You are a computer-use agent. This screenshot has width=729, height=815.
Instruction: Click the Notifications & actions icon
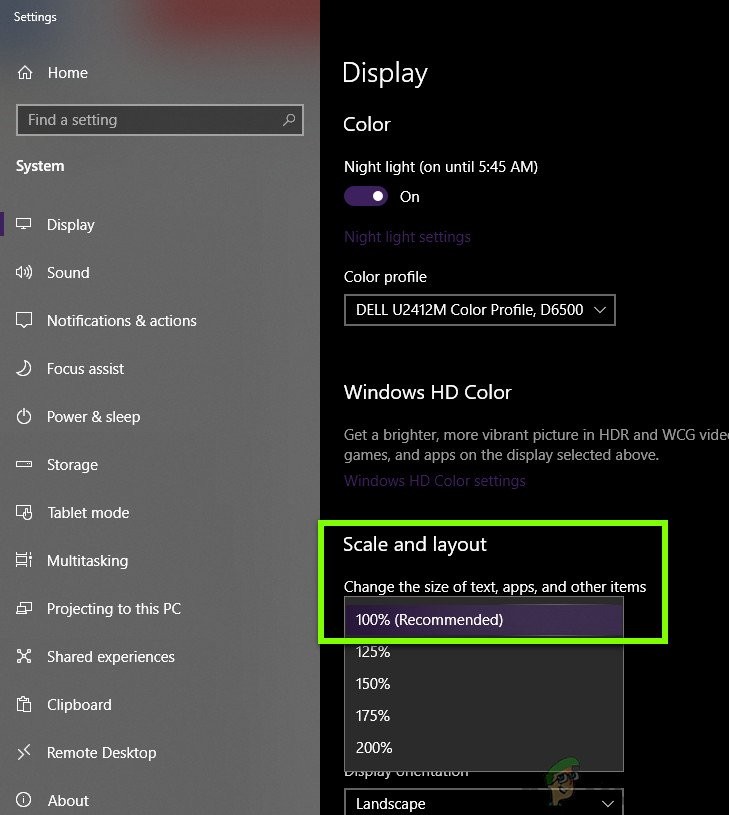click(23, 320)
